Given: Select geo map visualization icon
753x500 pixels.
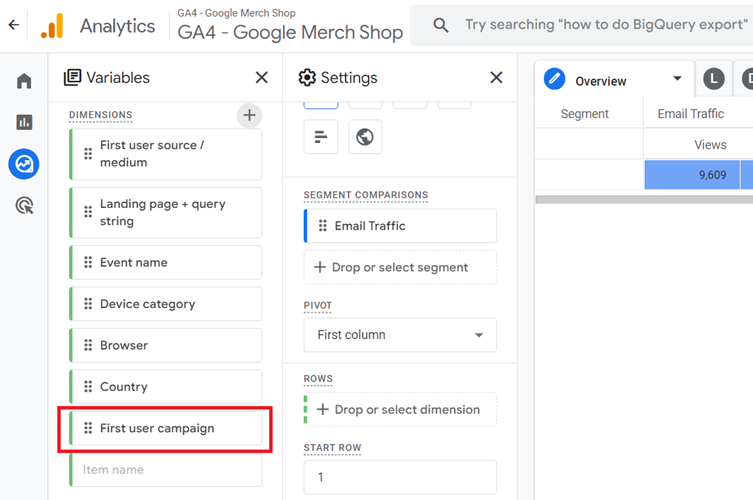Looking at the screenshot, I should tap(365, 137).
